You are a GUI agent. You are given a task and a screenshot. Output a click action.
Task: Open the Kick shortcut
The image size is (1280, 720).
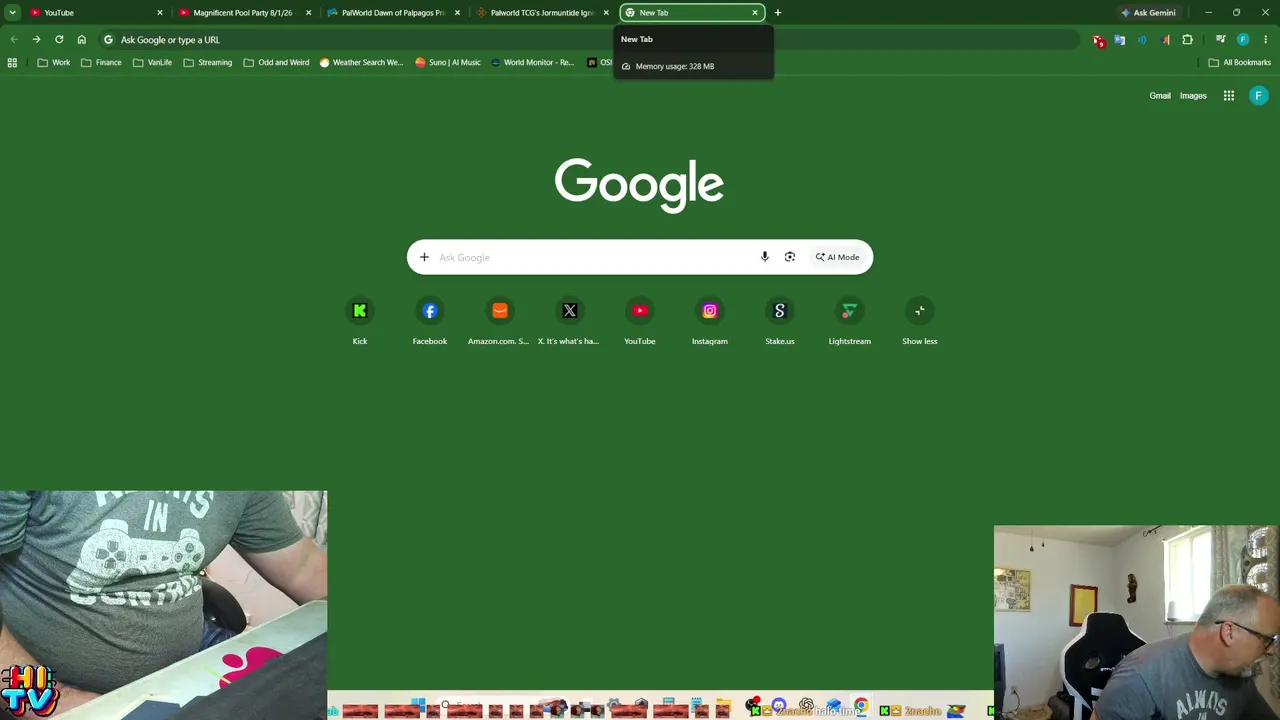pyautogui.click(x=360, y=321)
